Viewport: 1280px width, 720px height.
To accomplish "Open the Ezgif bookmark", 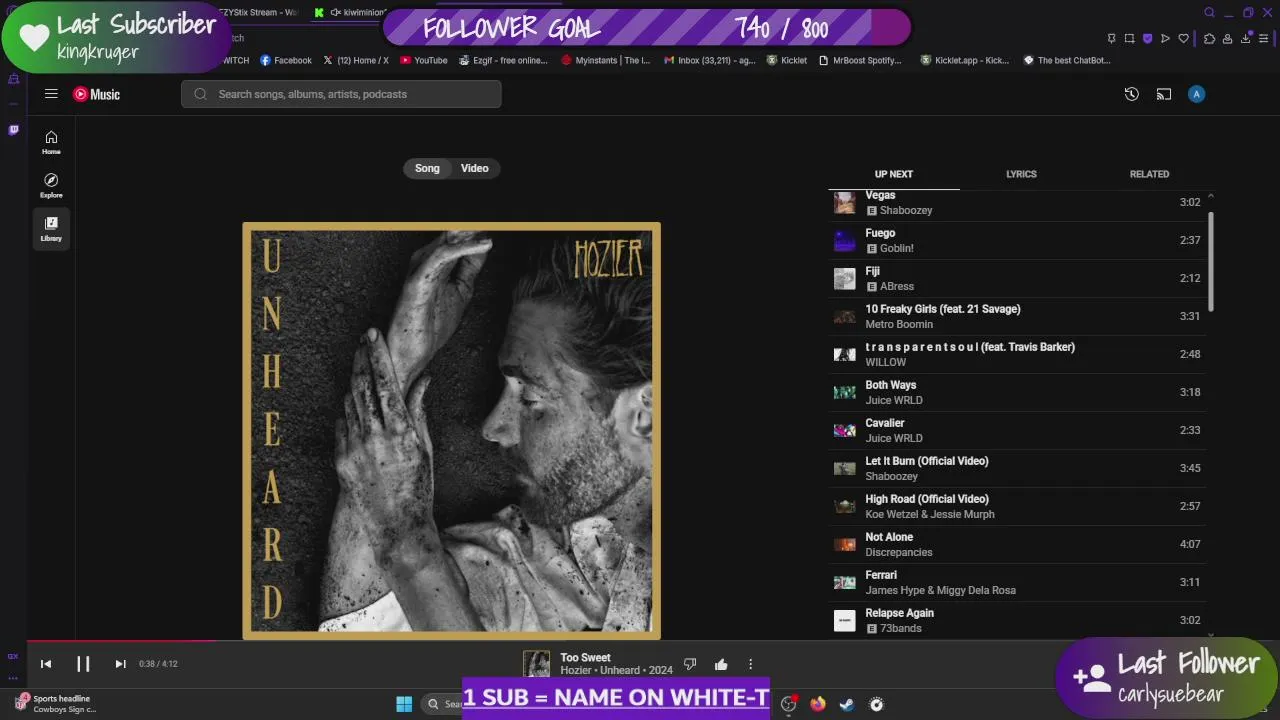I will 504,60.
